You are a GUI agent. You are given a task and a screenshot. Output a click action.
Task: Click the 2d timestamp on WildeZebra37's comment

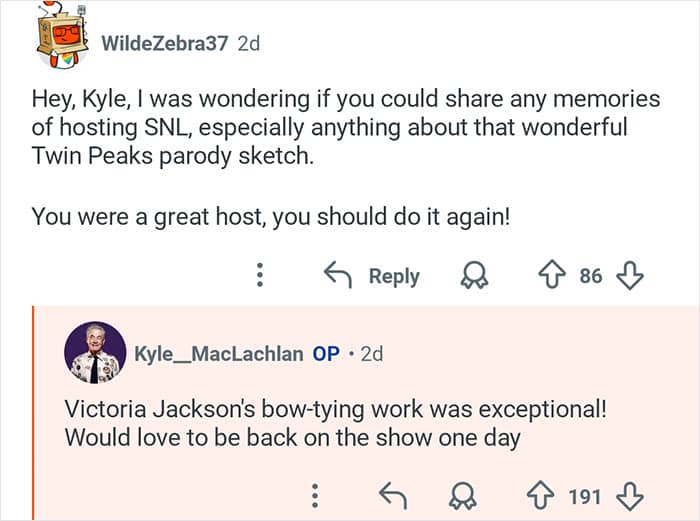tap(249, 44)
